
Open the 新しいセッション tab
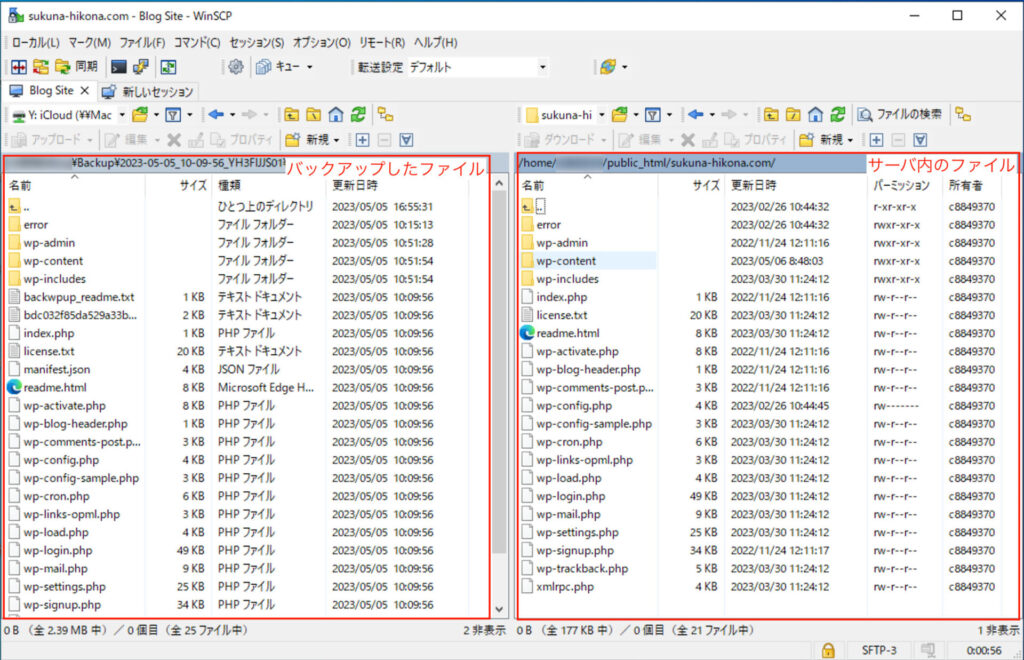point(148,91)
